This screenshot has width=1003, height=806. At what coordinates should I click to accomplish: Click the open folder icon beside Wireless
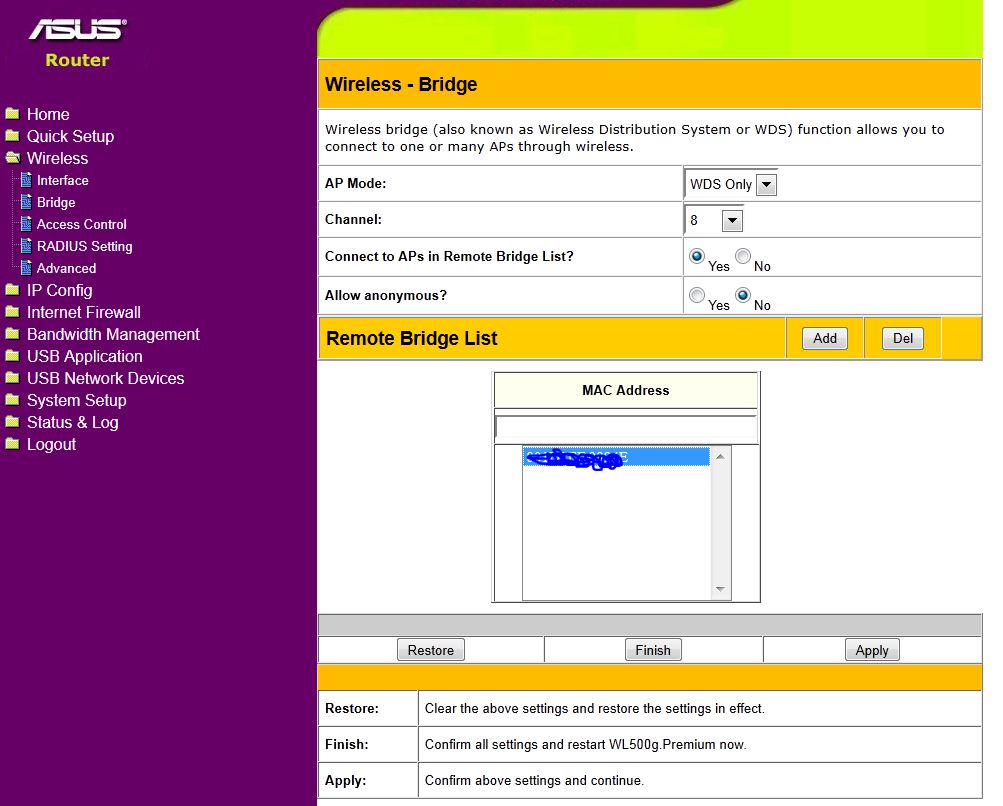[x=12, y=158]
